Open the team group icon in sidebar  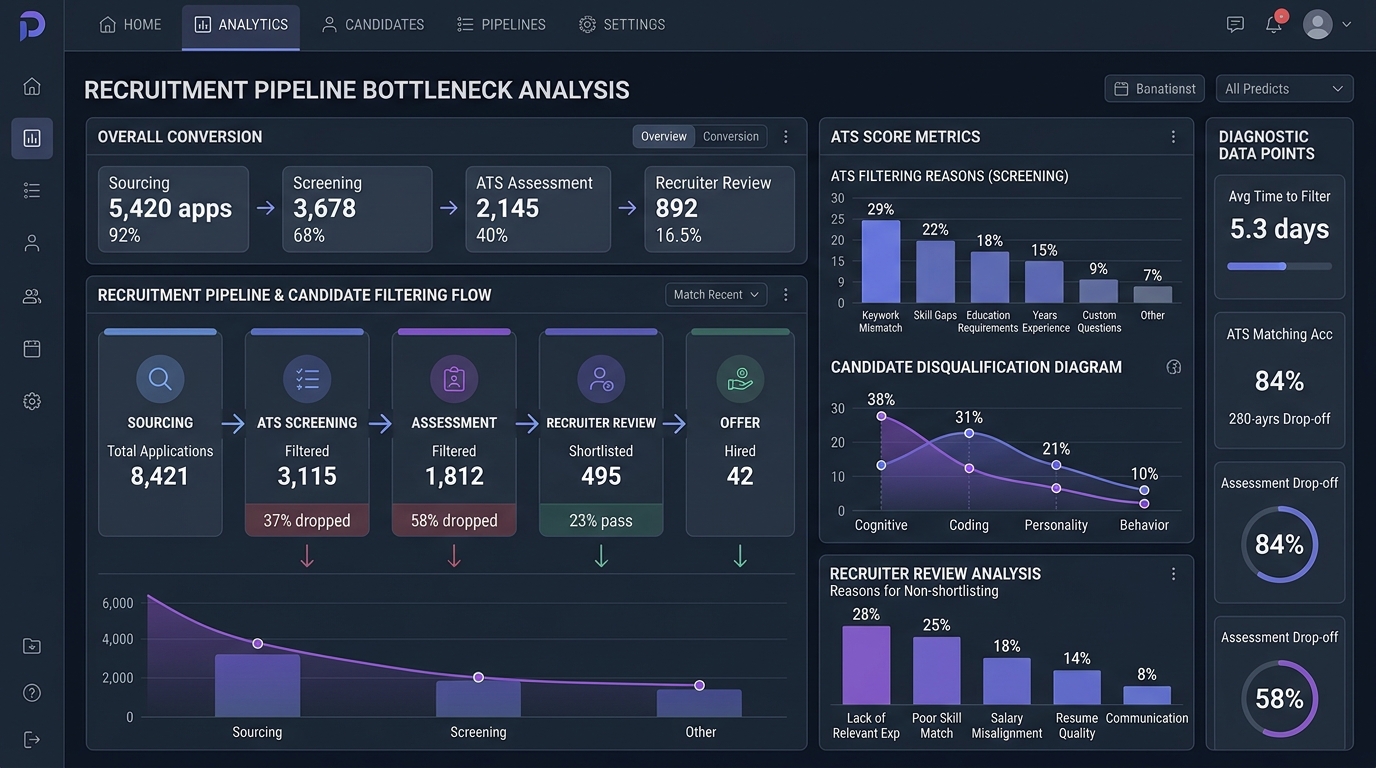32,296
